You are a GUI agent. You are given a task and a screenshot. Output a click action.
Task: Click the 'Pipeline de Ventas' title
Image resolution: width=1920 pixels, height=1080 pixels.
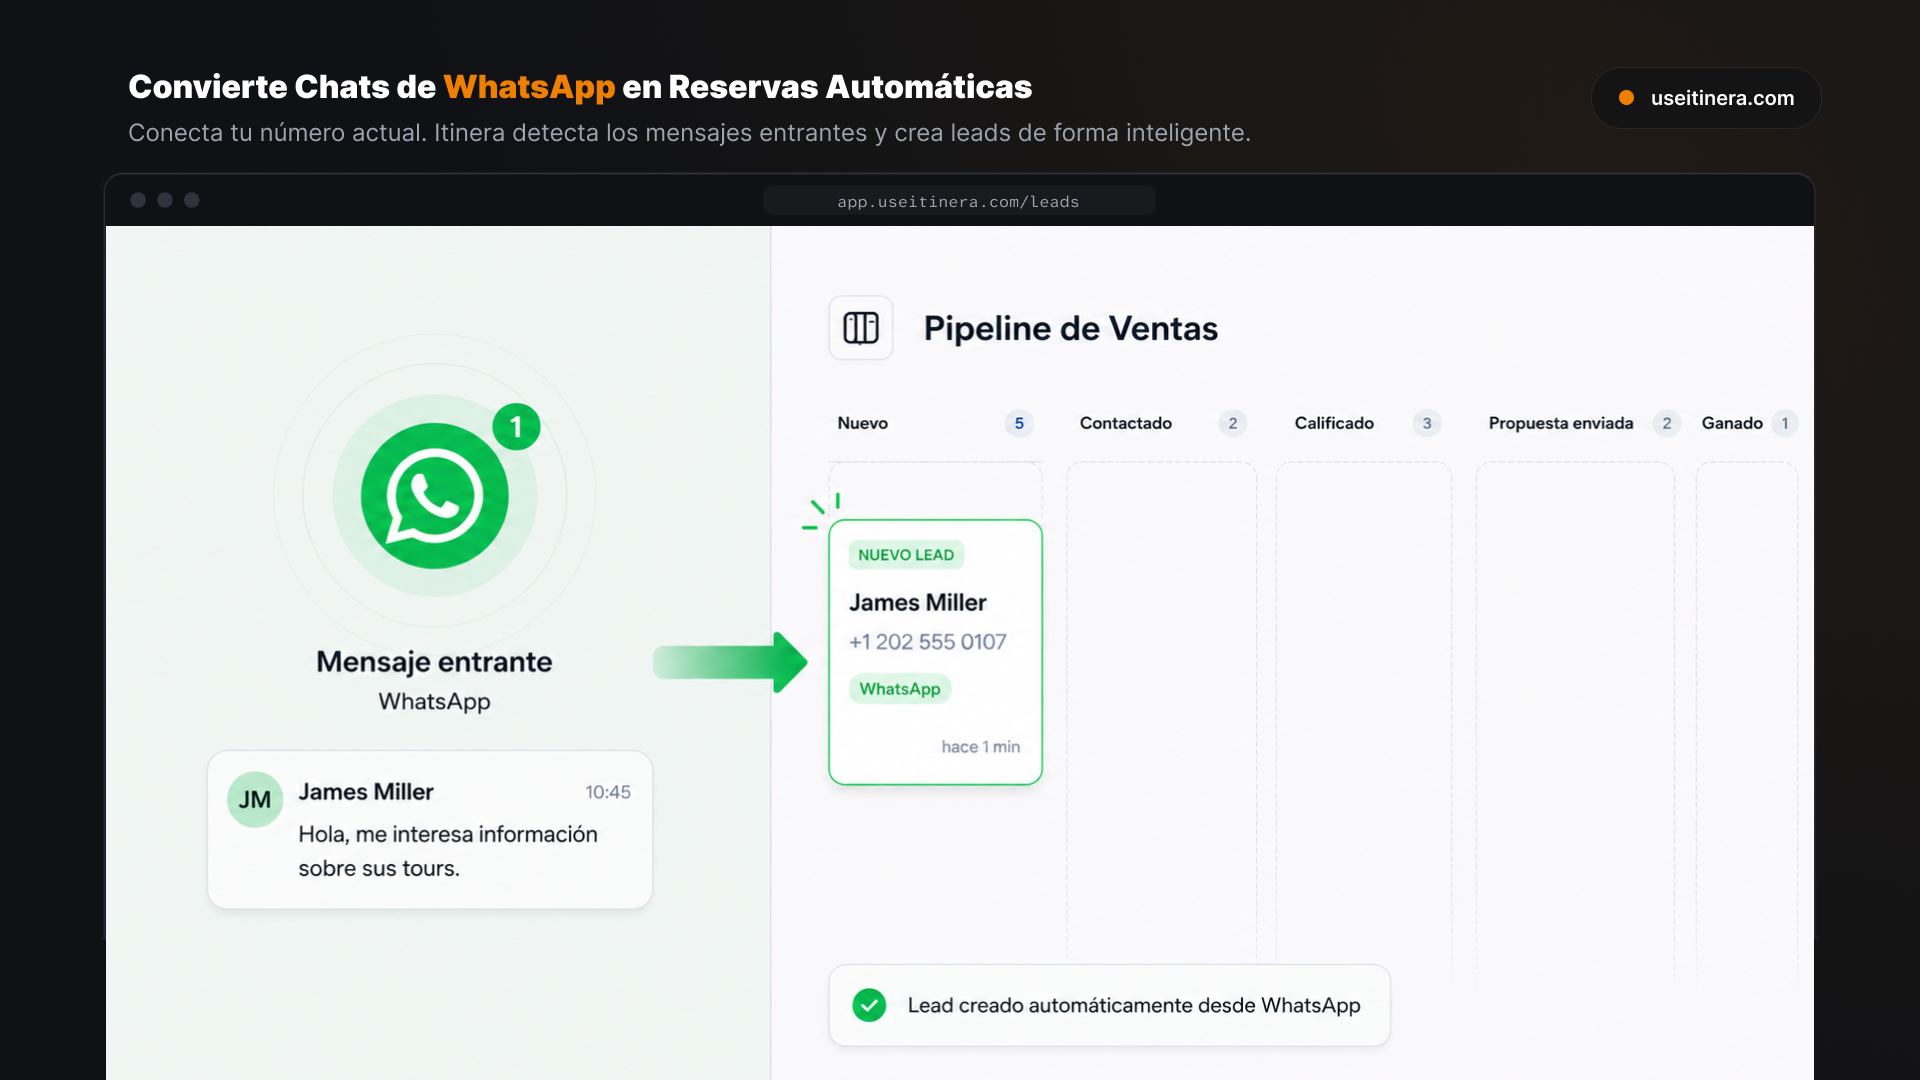coord(1071,328)
